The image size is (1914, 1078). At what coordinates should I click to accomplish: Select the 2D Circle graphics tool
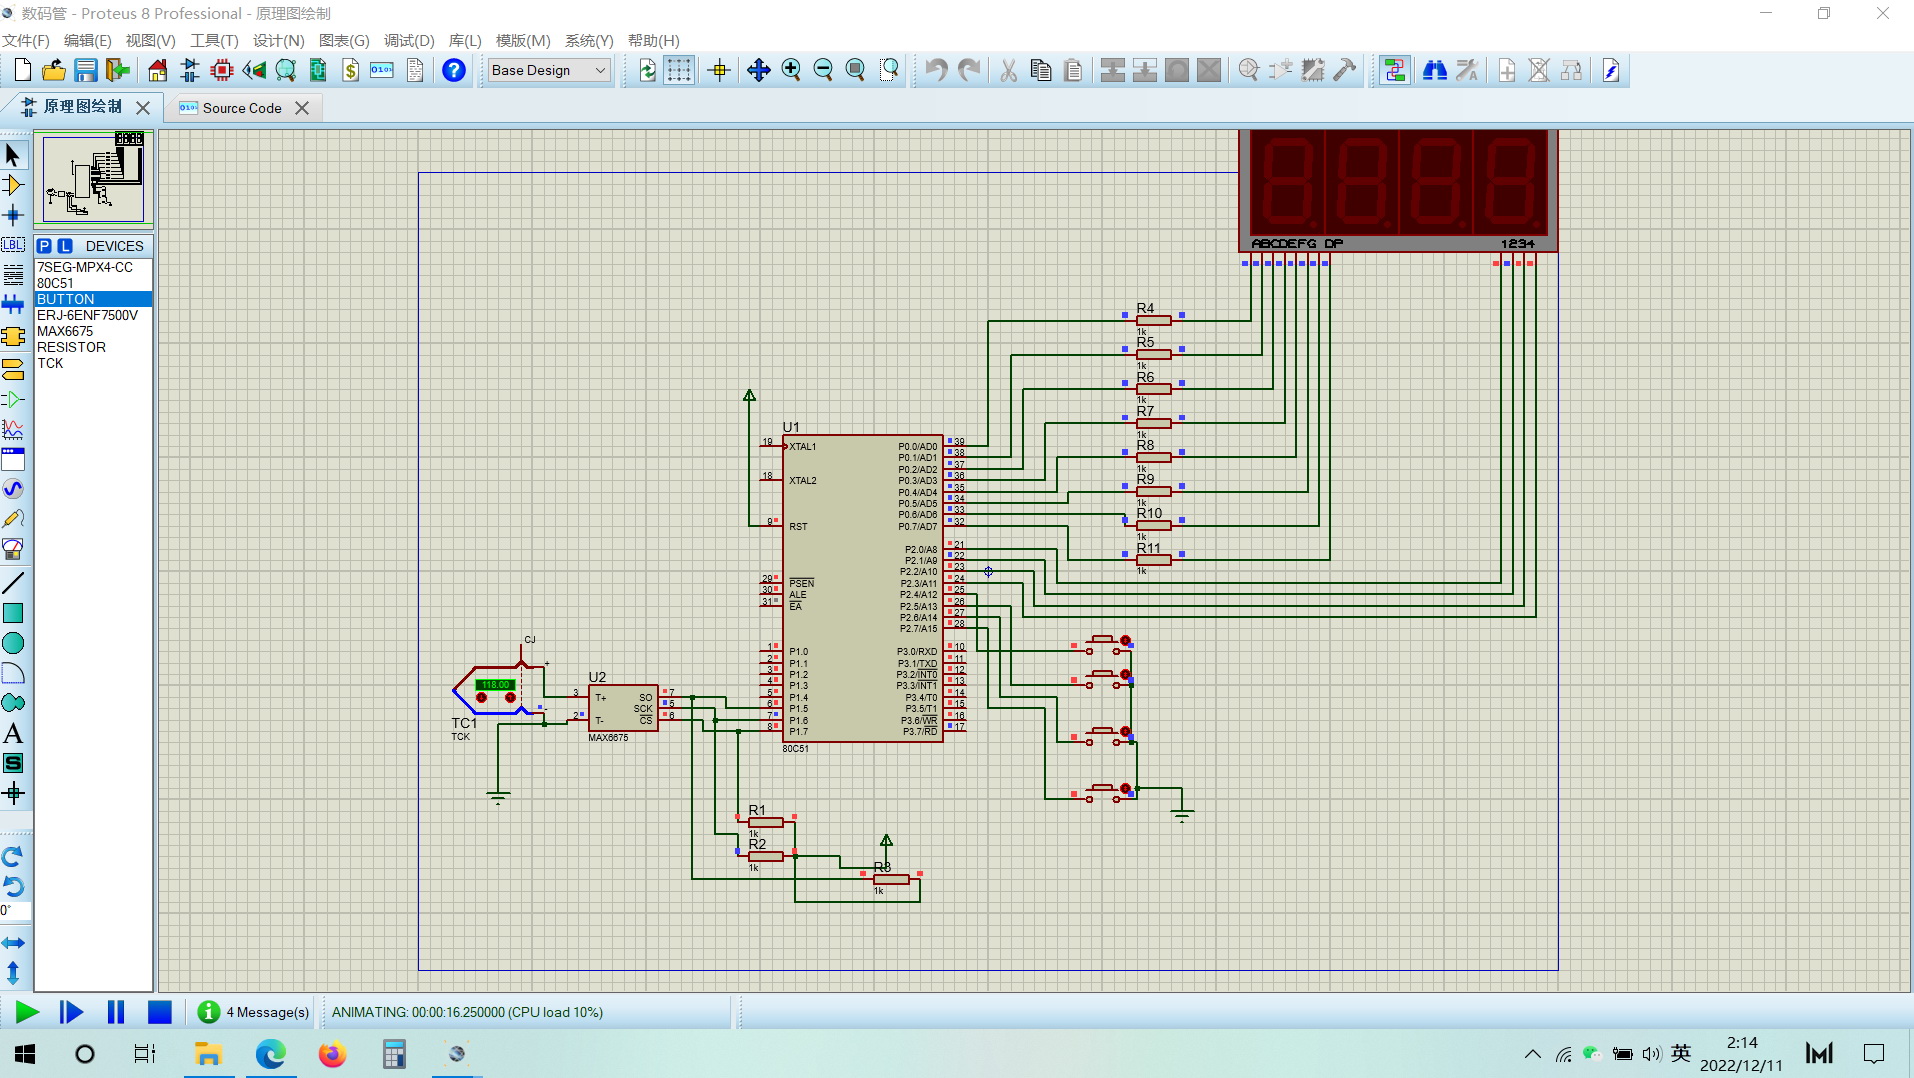coord(13,643)
